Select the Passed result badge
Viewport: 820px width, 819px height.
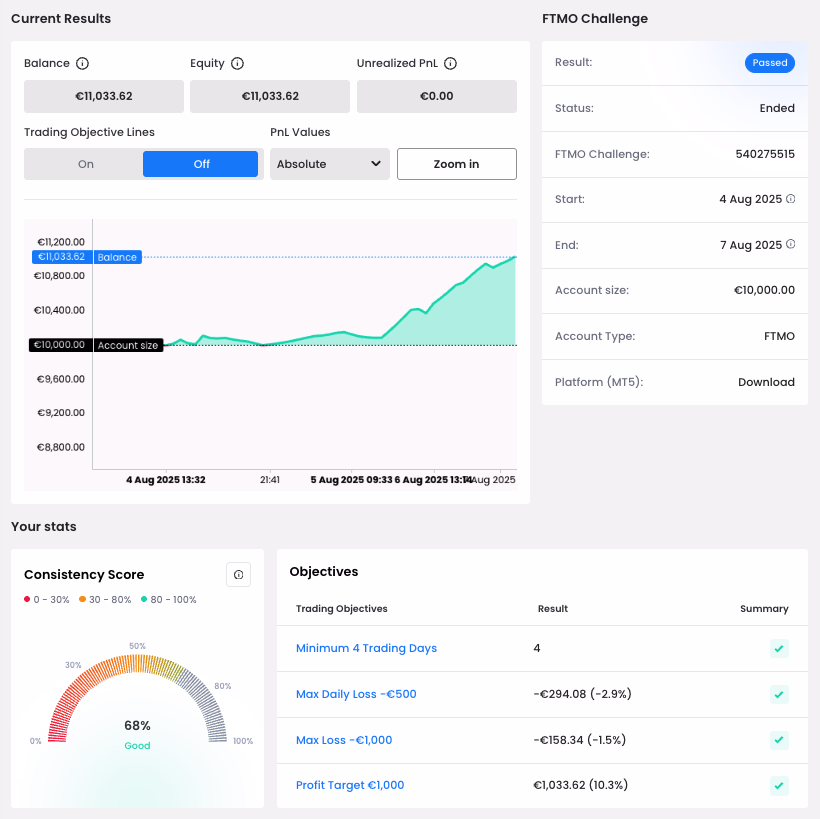tap(770, 63)
